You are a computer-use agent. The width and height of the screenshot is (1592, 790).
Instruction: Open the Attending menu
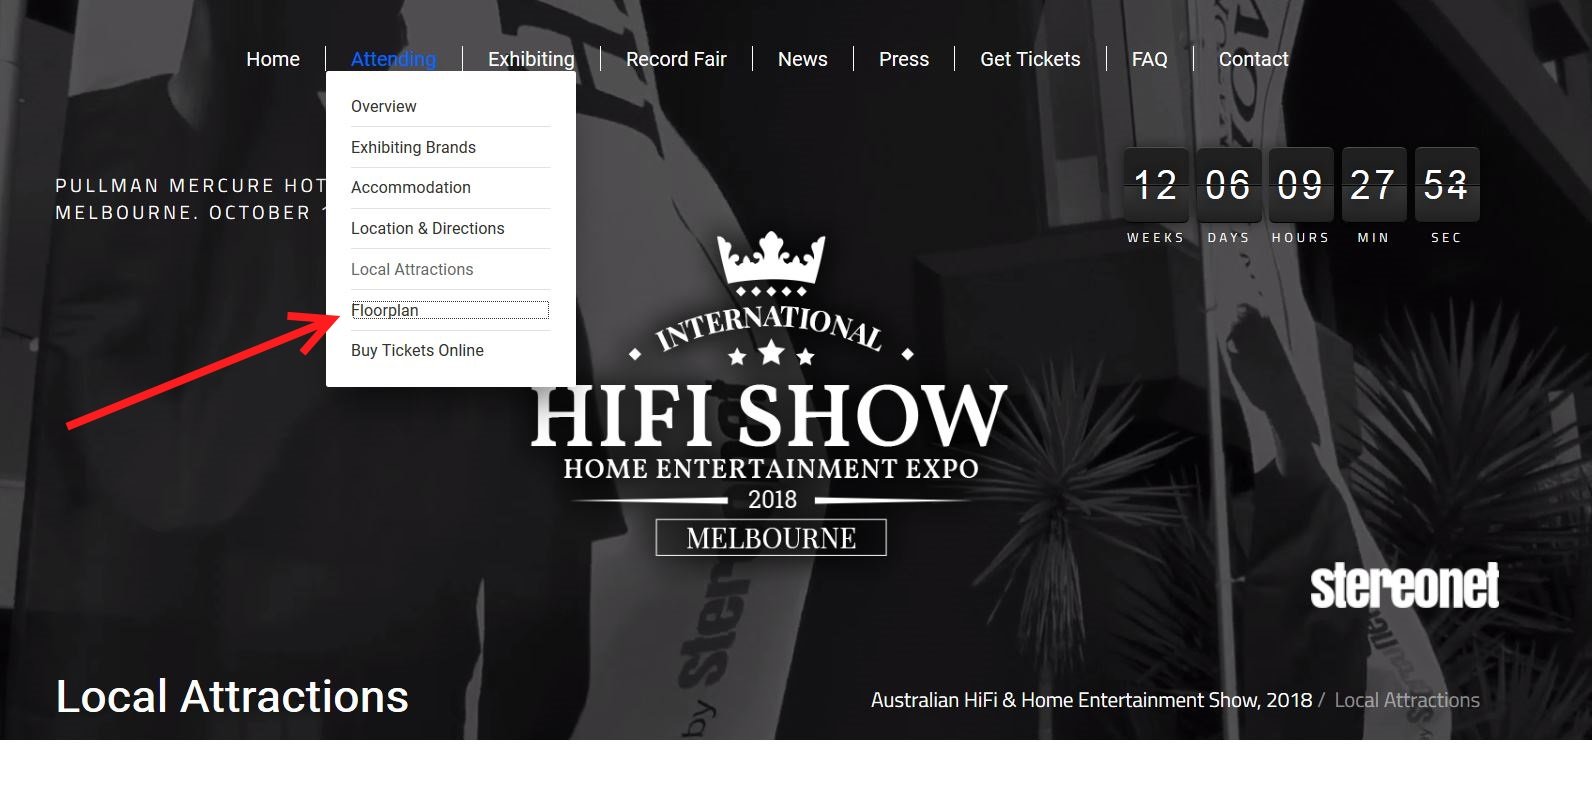pos(393,59)
